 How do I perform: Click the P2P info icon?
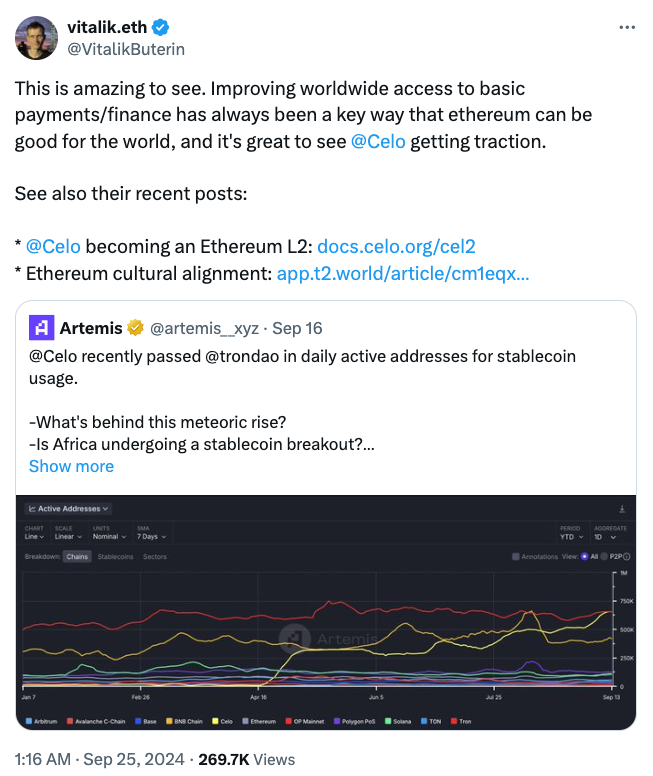(627, 557)
